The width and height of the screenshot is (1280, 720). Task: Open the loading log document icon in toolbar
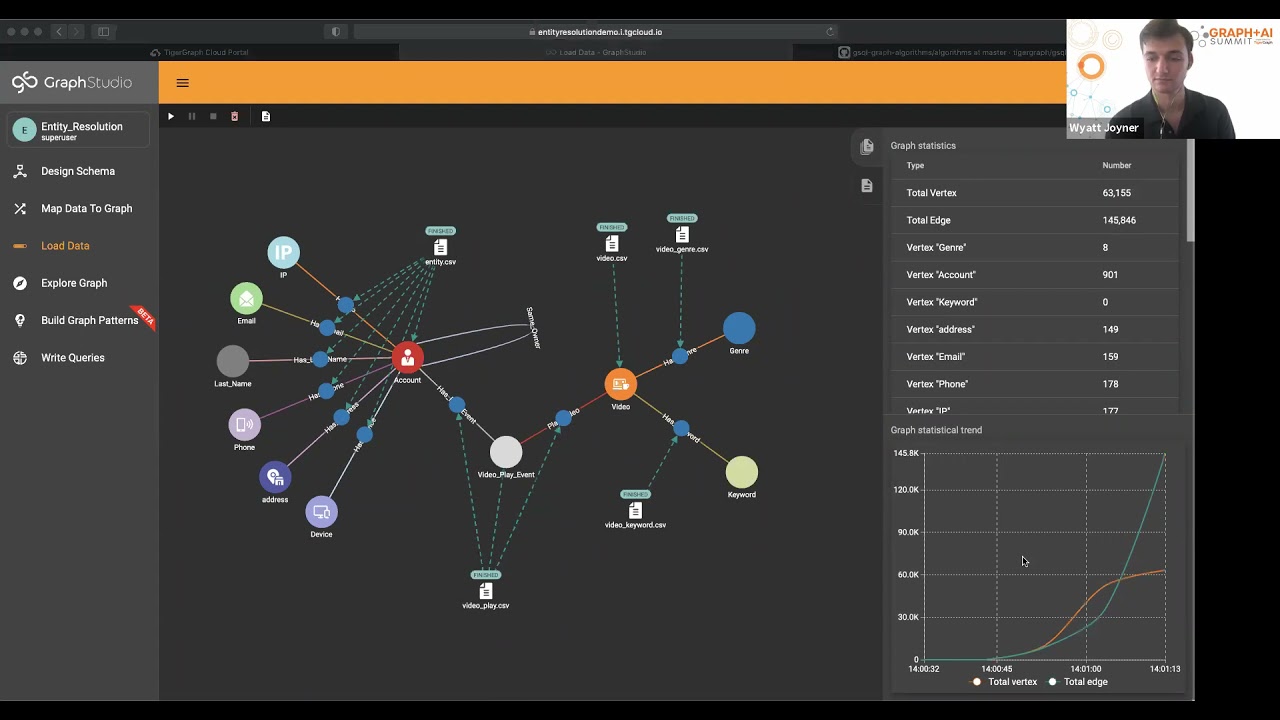265,116
